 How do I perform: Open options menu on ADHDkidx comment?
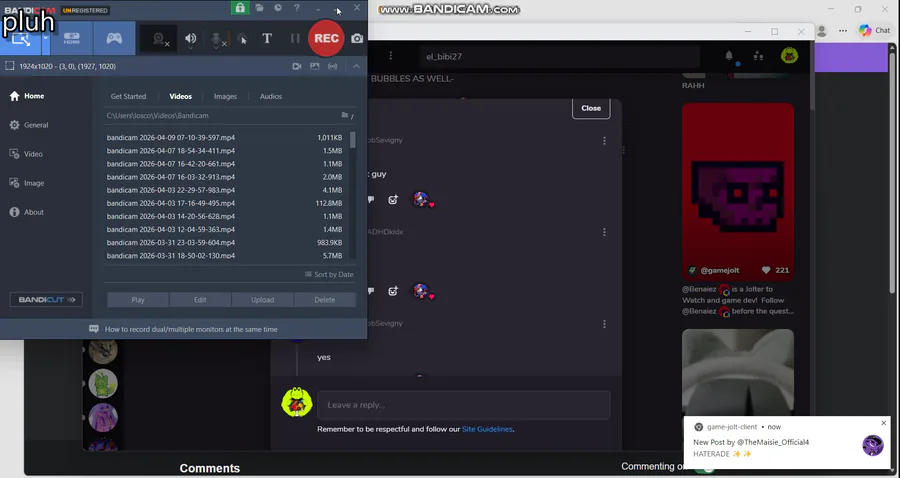(x=604, y=232)
